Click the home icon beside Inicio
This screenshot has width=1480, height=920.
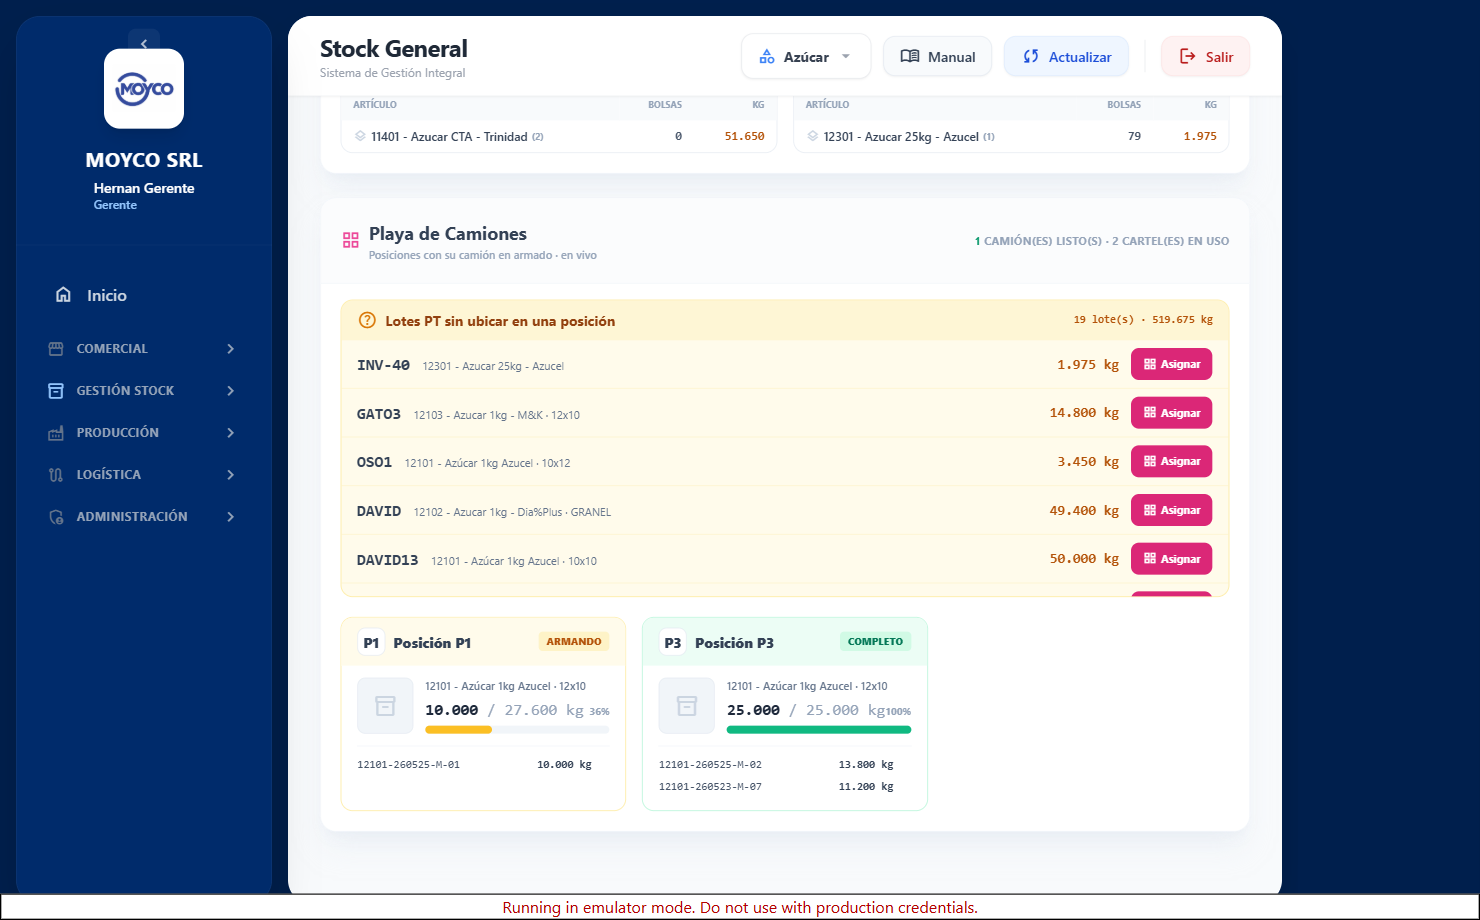(x=63, y=295)
